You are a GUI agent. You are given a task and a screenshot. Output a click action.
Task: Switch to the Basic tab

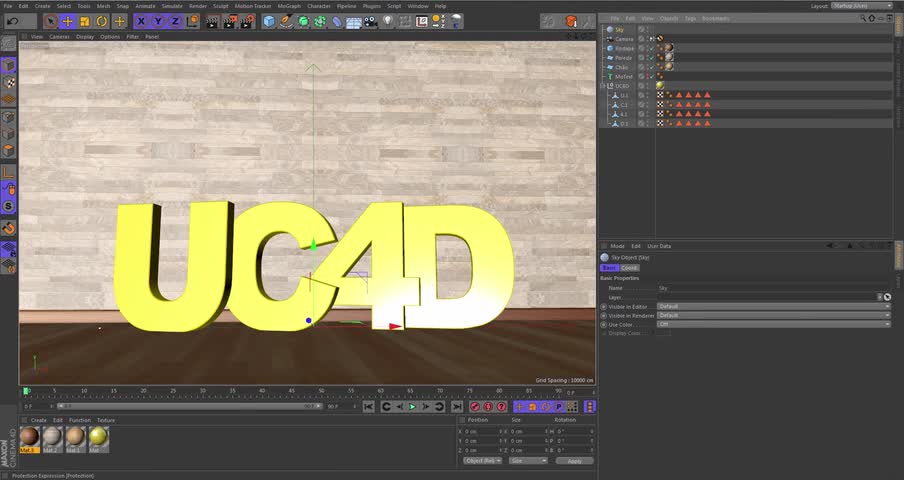[x=609, y=268]
